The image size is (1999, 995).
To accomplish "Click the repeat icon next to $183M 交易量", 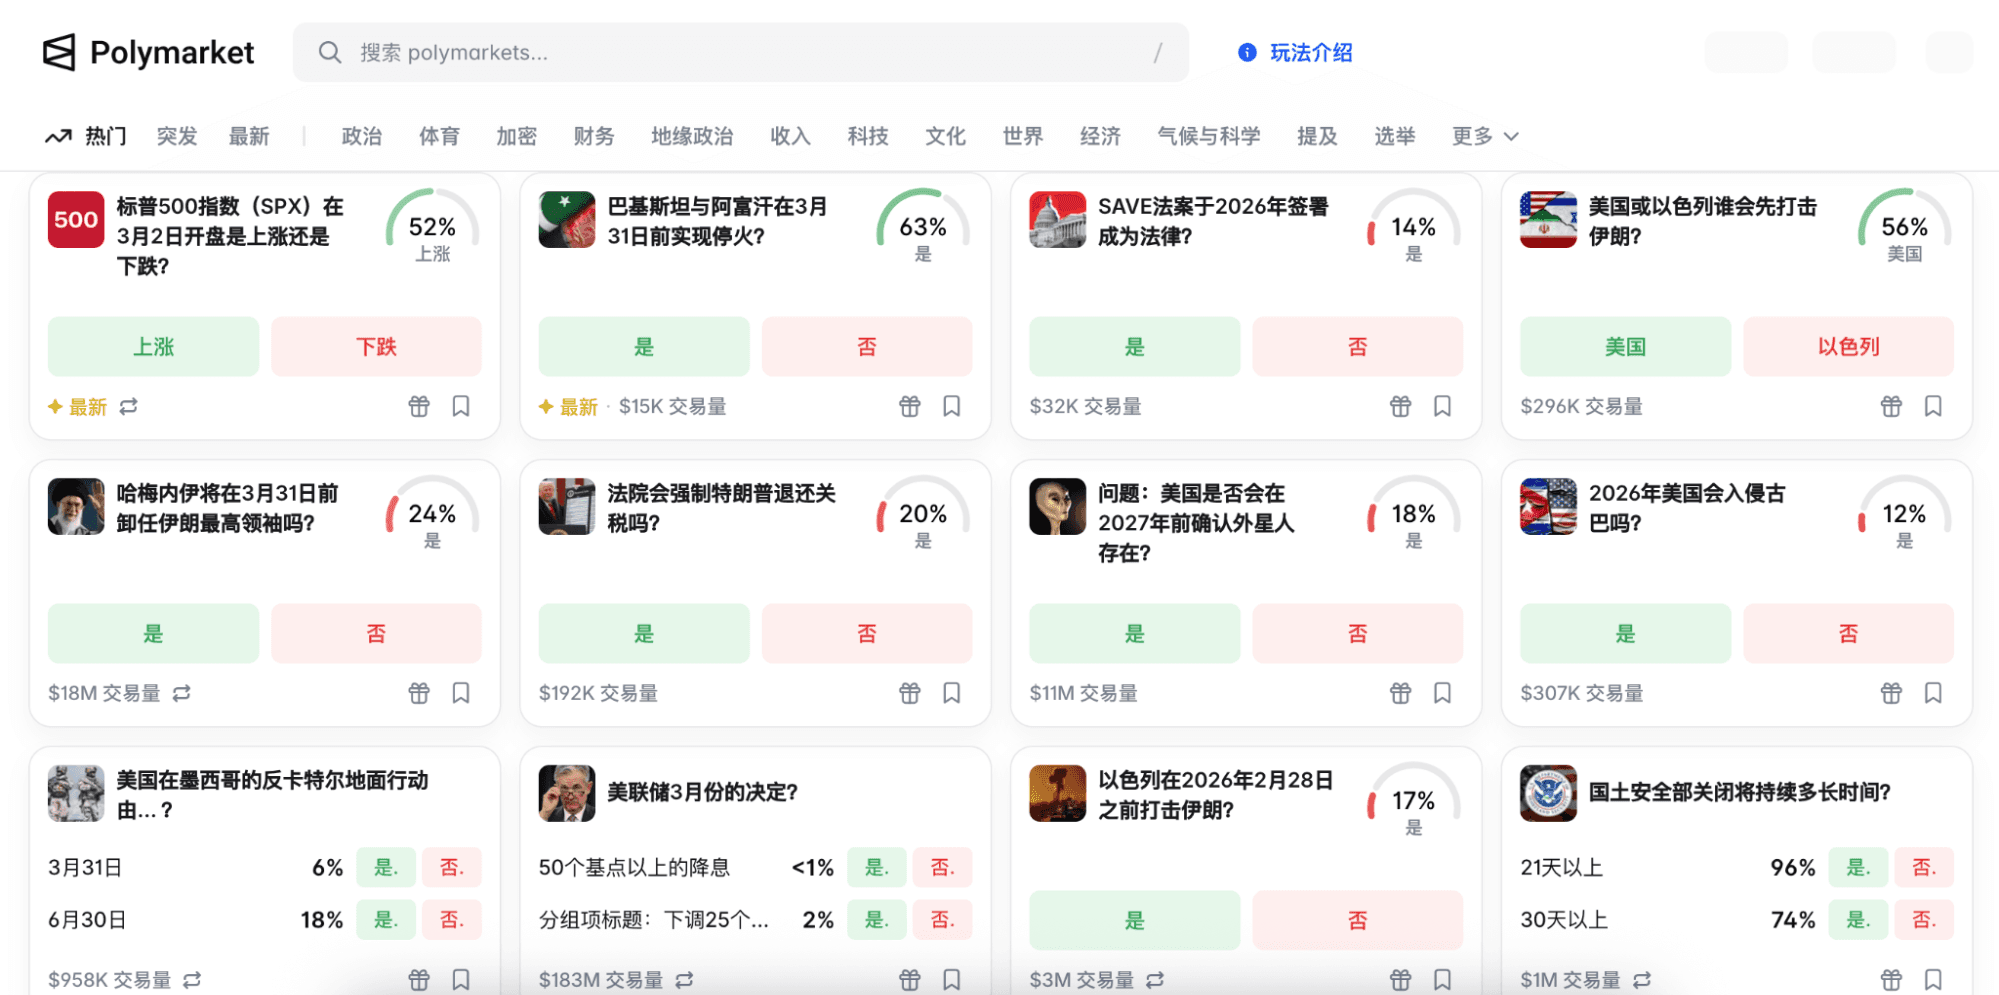I will 684,980.
